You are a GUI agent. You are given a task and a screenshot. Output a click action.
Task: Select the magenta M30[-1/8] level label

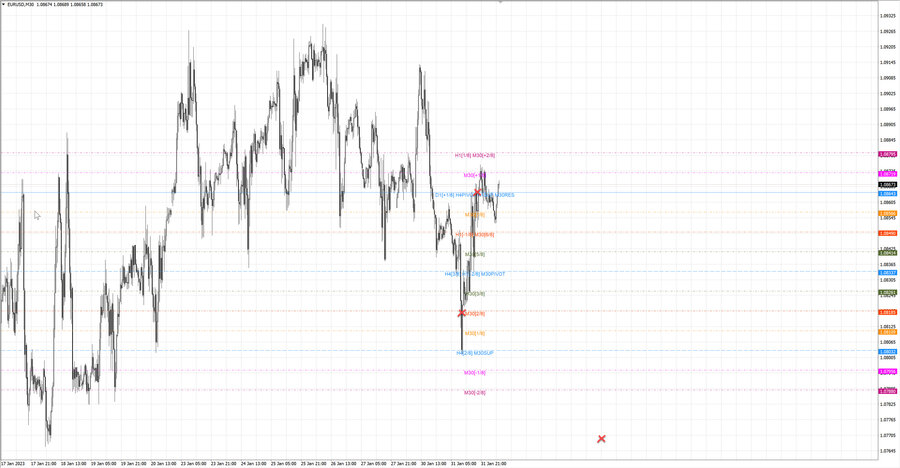475,373
